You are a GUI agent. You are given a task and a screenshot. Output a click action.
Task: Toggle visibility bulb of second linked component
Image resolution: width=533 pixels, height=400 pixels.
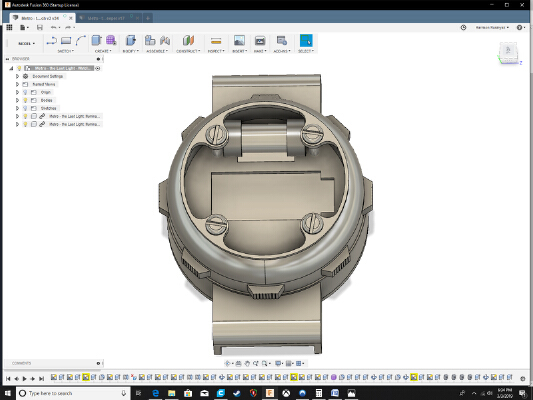25,124
